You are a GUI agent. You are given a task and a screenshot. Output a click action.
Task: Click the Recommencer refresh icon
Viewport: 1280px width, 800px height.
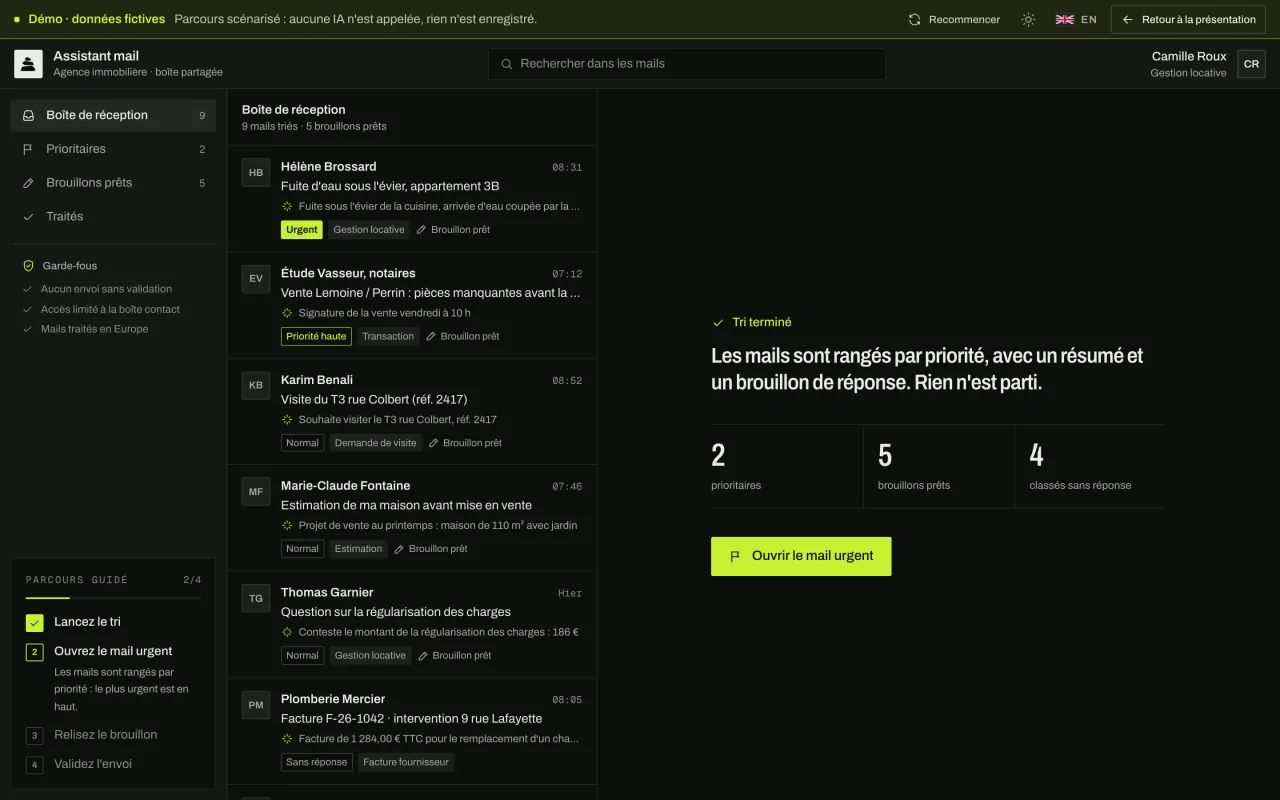[x=914, y=19]
